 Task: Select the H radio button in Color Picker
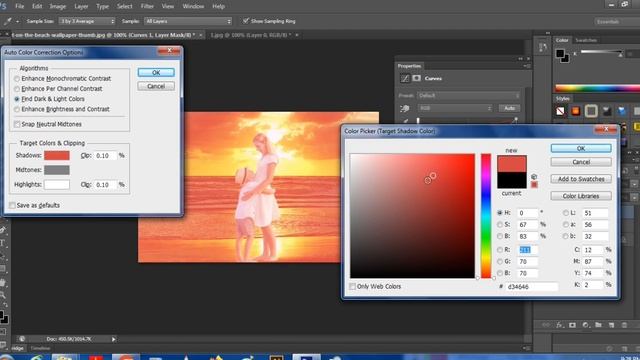point(500,213)
